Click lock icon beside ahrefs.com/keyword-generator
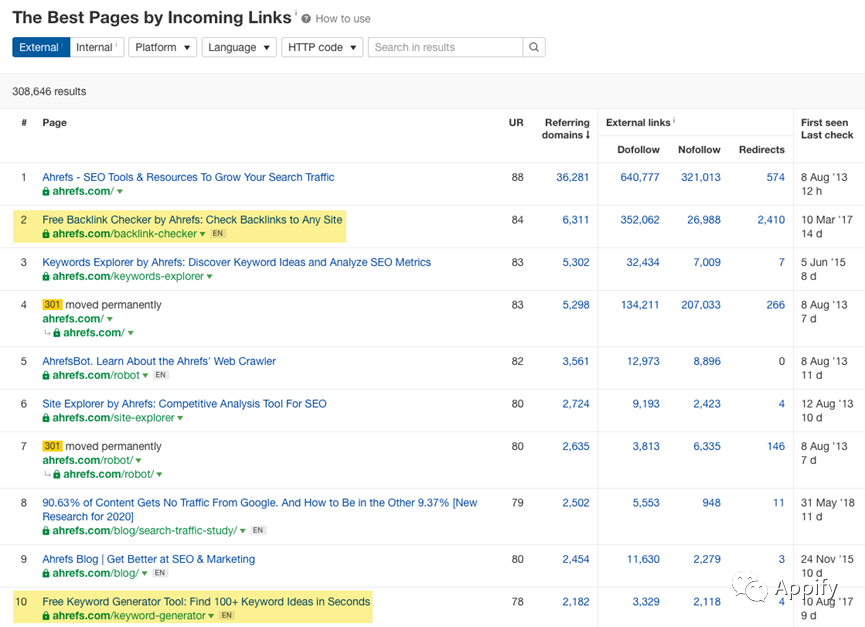 point(46,616)
